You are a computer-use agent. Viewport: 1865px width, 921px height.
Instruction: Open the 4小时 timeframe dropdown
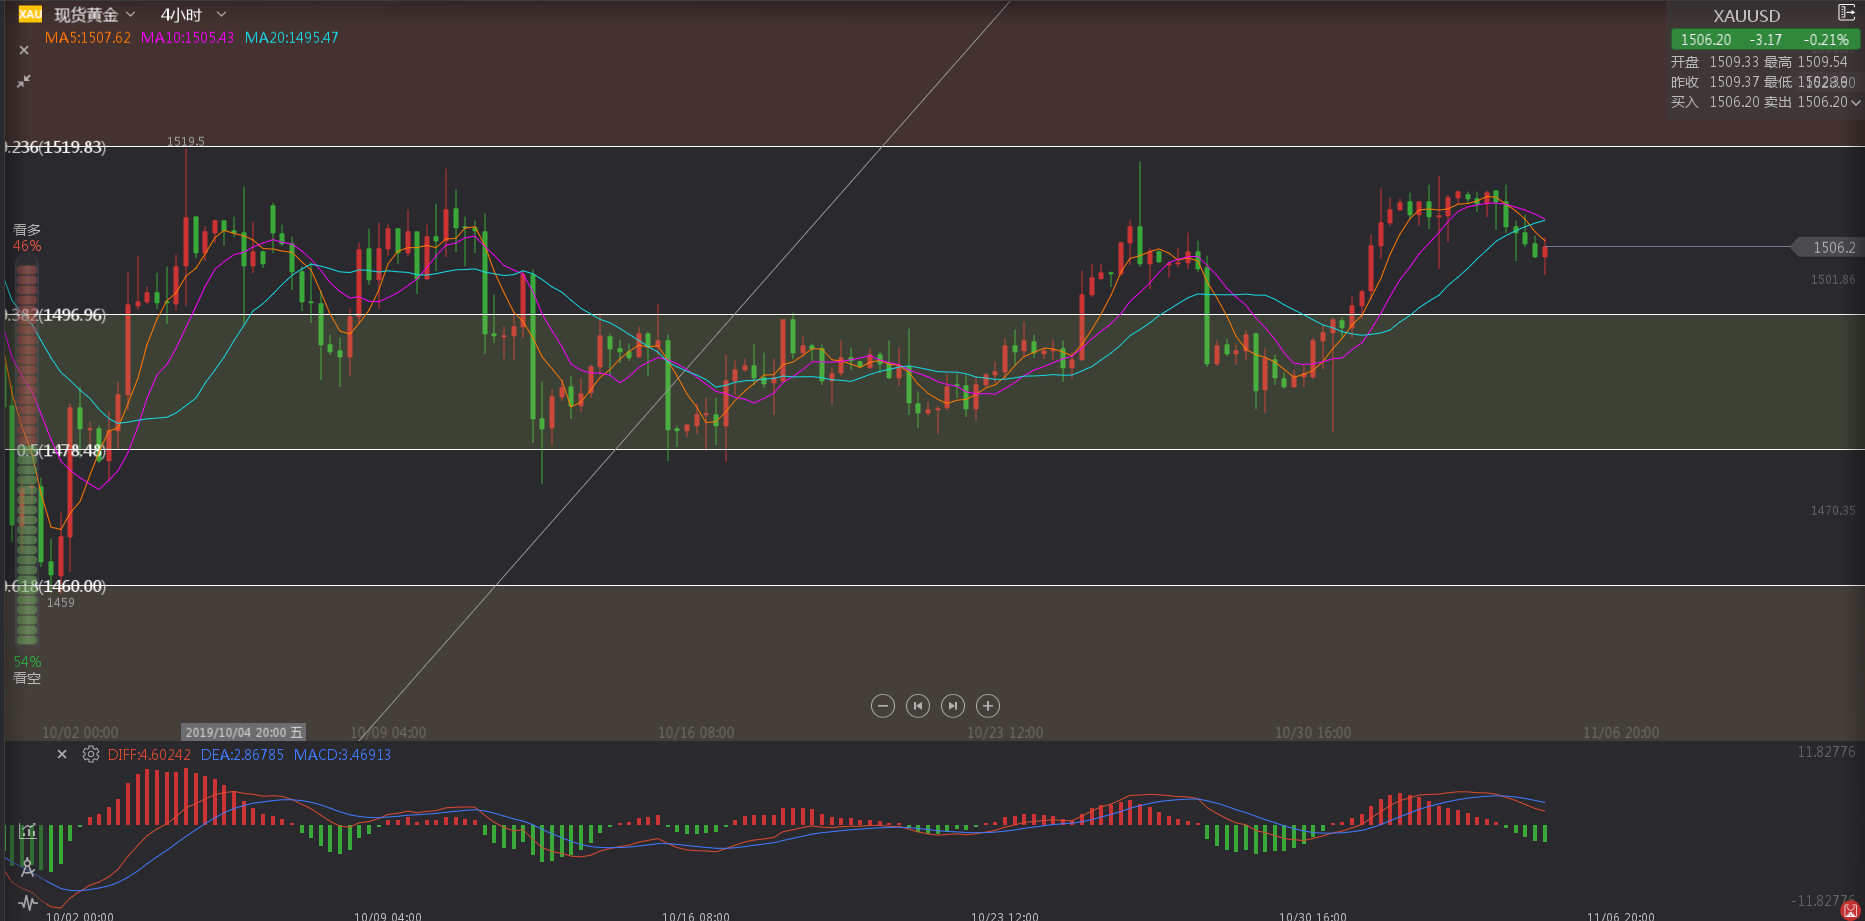pos(193,15)
